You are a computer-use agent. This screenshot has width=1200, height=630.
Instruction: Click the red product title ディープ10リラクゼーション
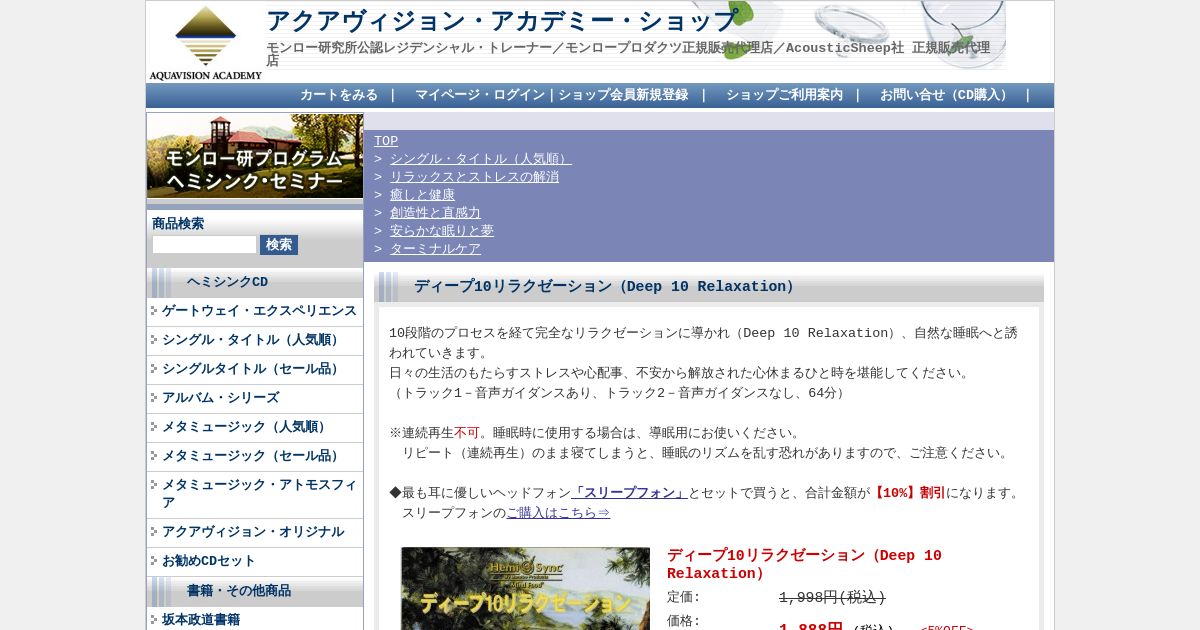tap(804, 565)
